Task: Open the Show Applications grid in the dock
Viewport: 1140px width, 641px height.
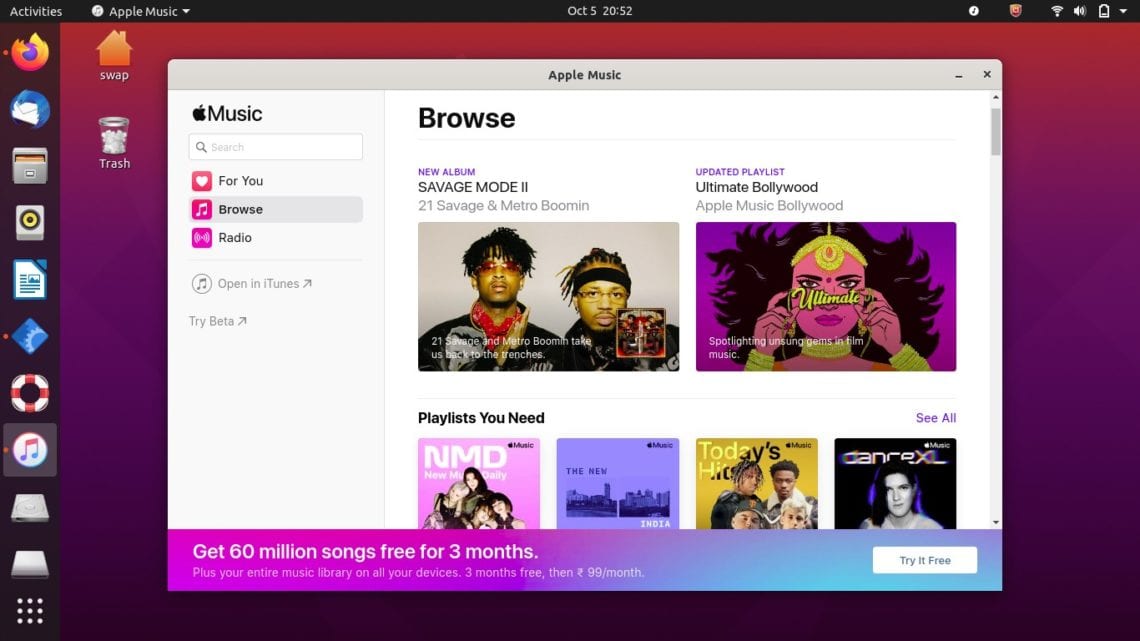Action: [x=29, y=610]
